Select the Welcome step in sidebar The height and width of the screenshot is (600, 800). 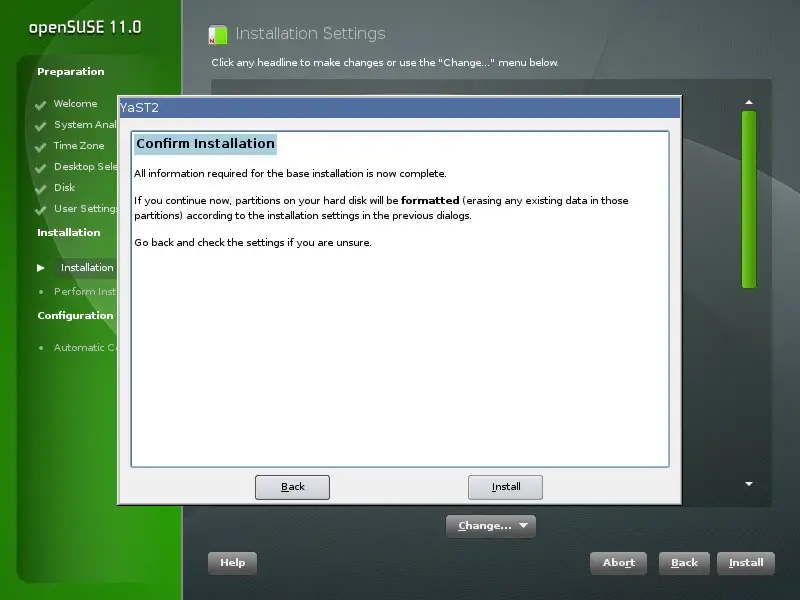(x=76, y=104)
